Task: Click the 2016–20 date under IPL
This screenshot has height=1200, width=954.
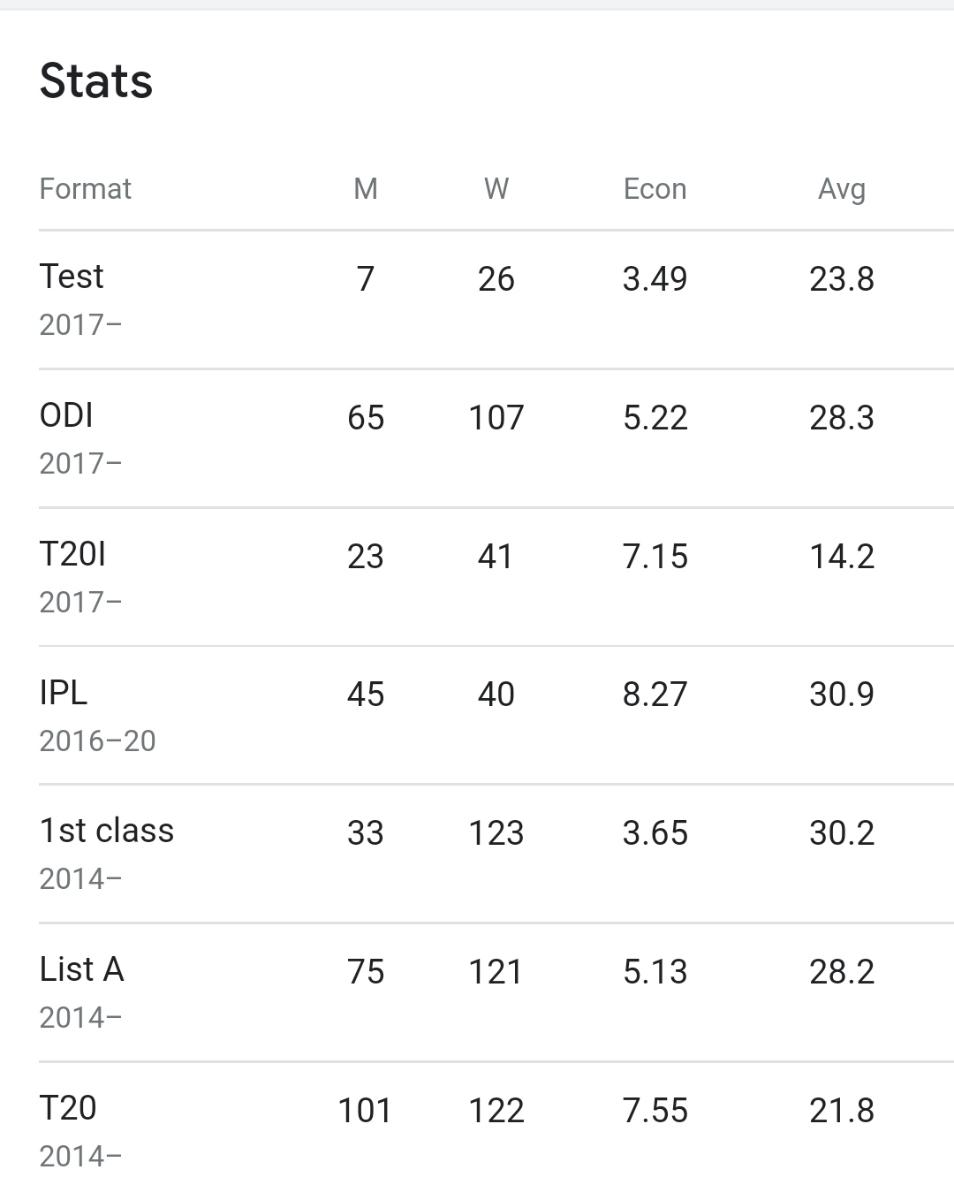Action: coord(97,741)
